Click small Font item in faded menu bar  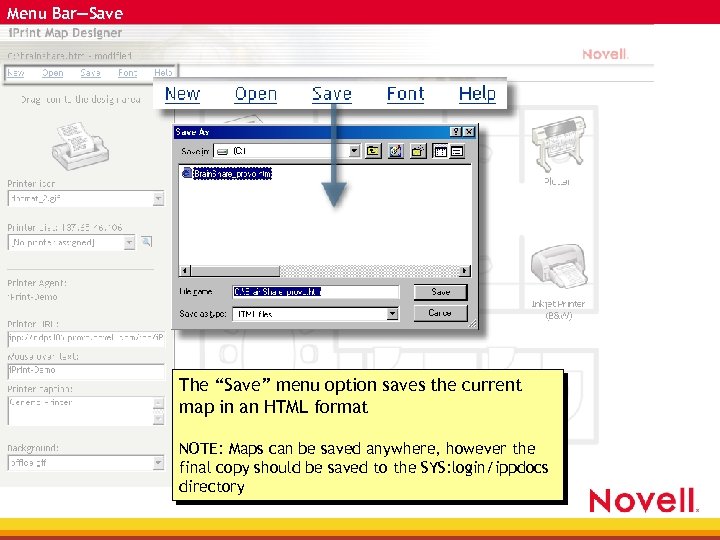[x=127, y=73]
